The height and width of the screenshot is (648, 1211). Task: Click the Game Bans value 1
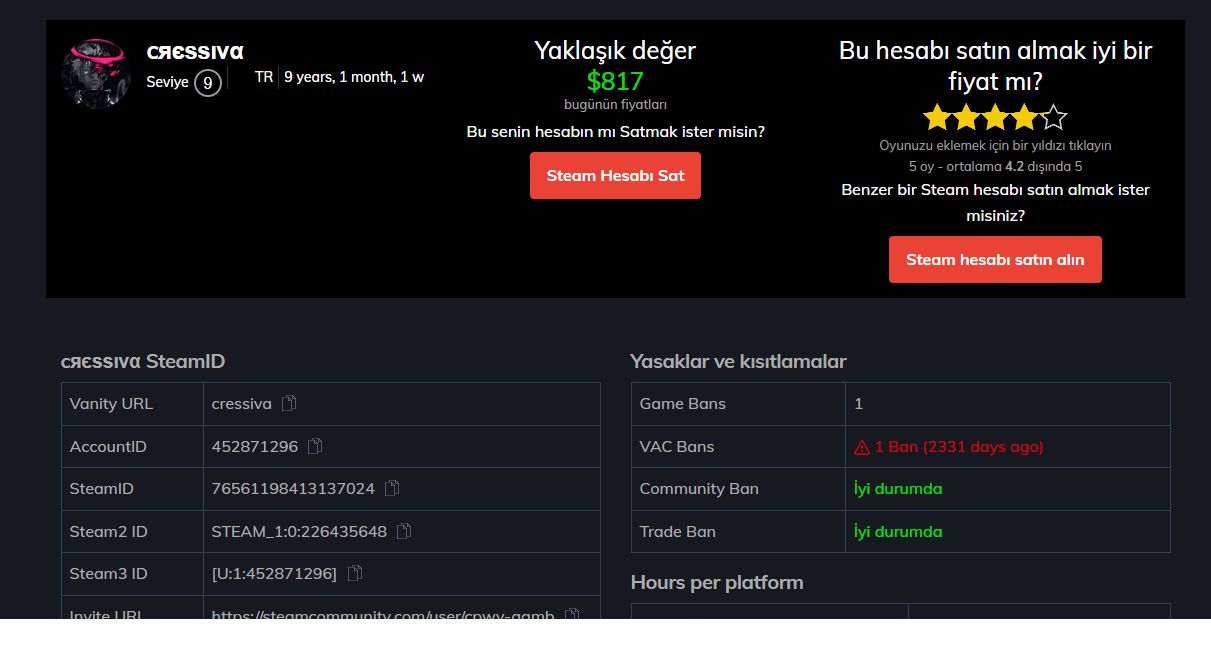tap(859, 403)
